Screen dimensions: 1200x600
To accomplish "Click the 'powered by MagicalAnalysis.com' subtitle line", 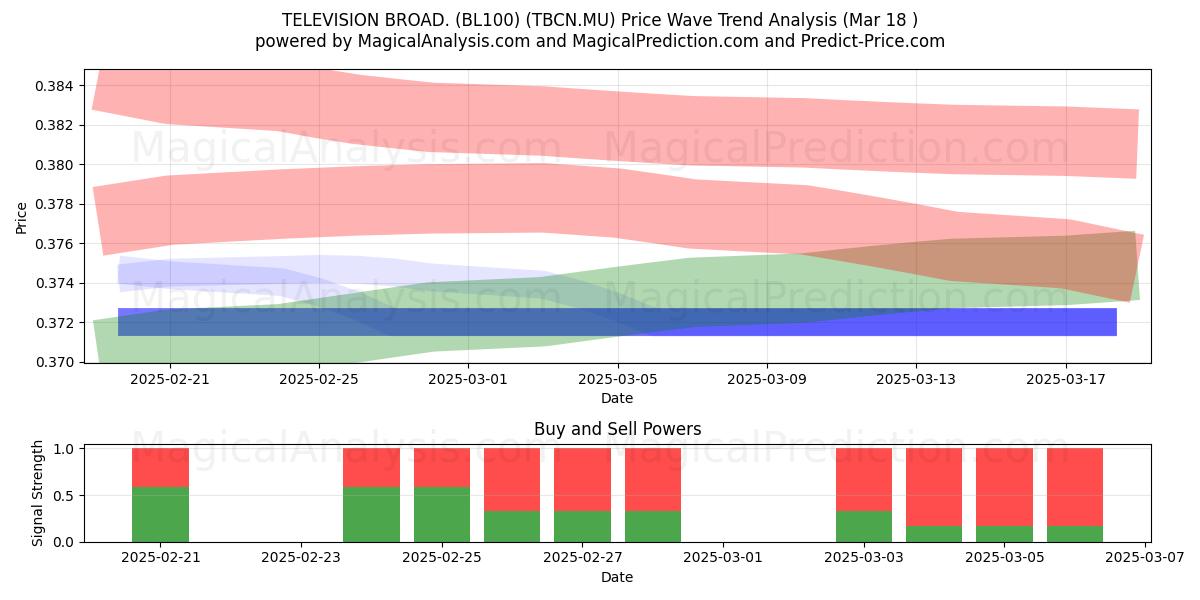I will (600, 41).
